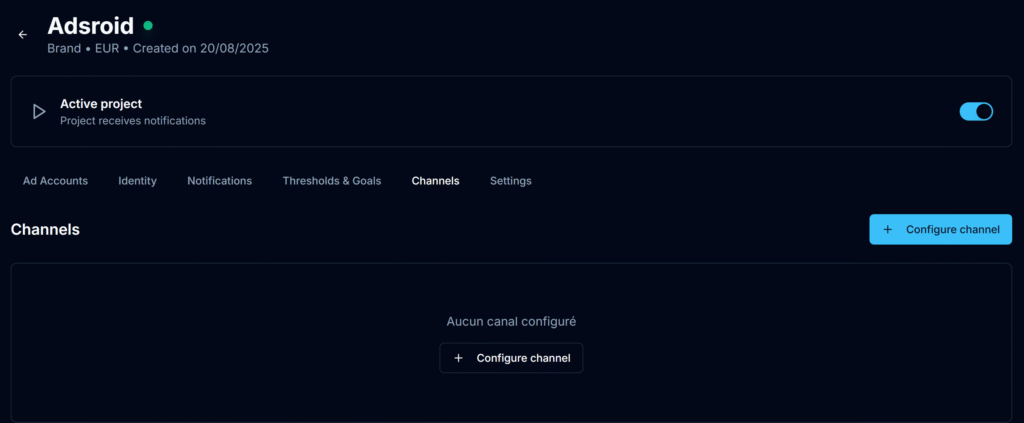Image resolution: width=1024 pixels, height=423 pixels.
Task: Open the Notifications tab
Action: click(x=219, y=181)
